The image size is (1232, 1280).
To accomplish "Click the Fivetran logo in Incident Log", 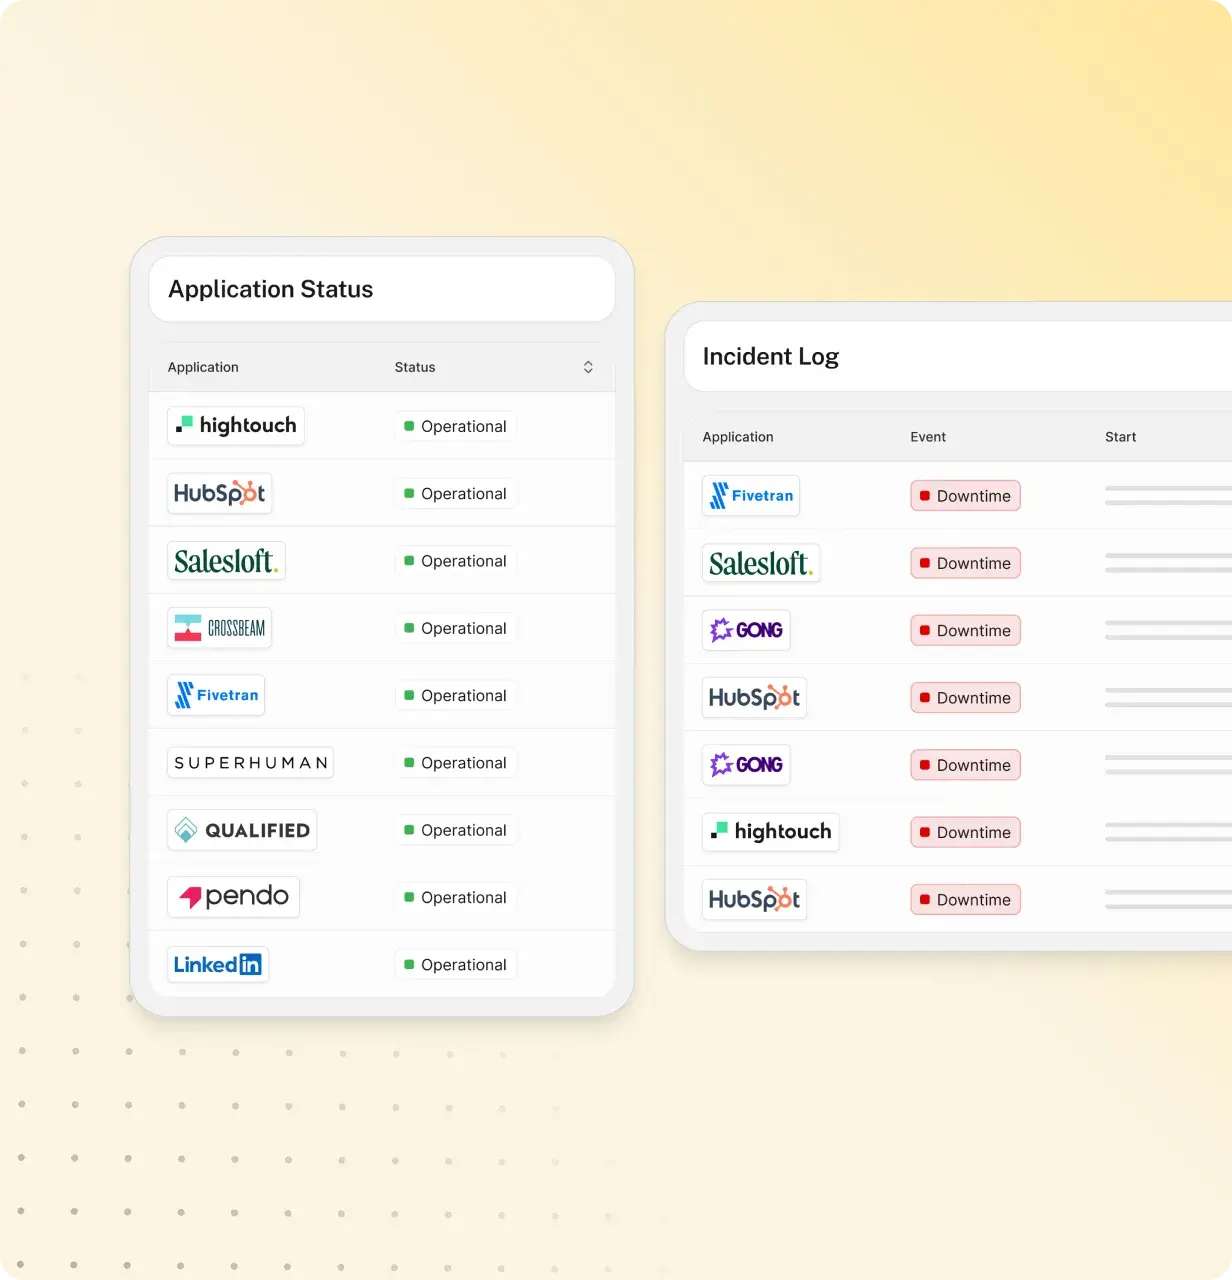I will coord(751,495).
